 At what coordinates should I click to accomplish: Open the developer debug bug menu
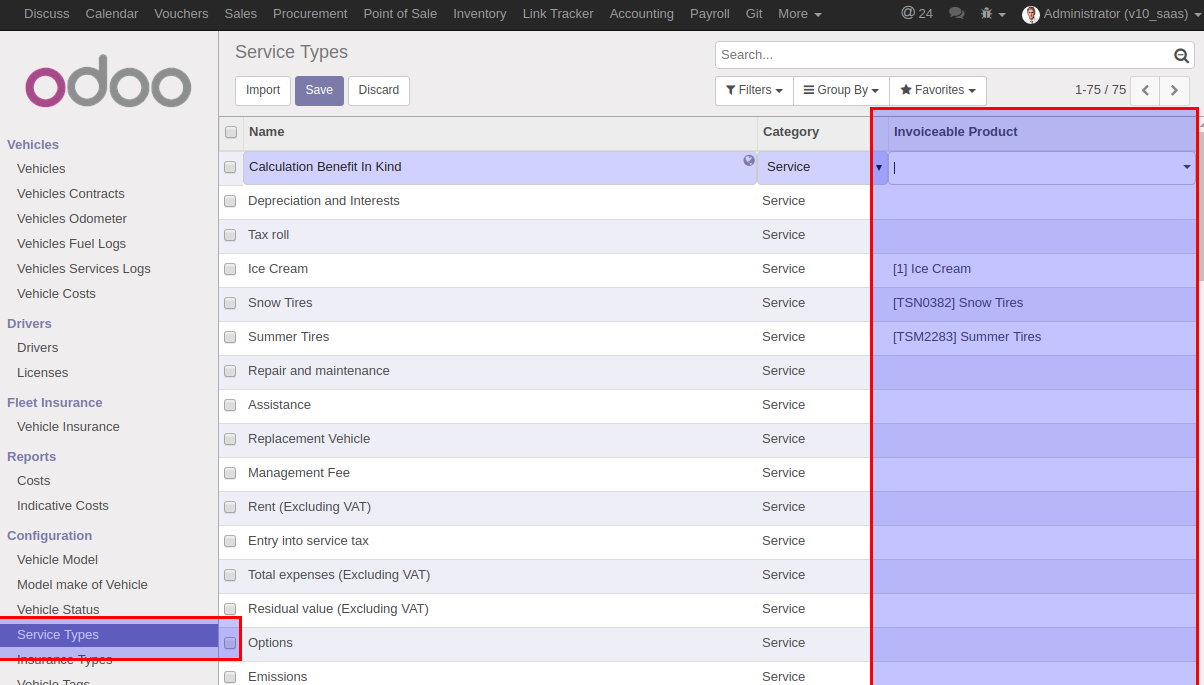pos(992,14)
